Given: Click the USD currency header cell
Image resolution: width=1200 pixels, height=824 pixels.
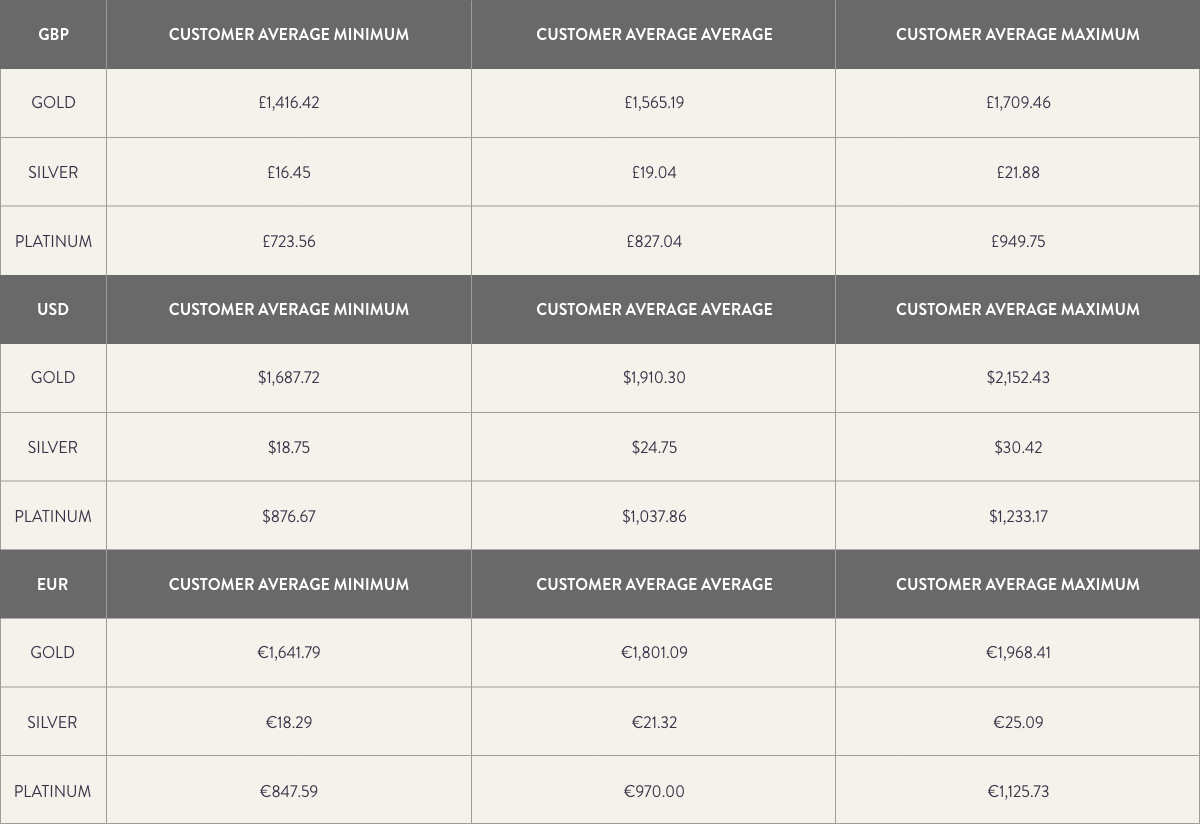Looking at the screenshot, I should pos(53,309).
